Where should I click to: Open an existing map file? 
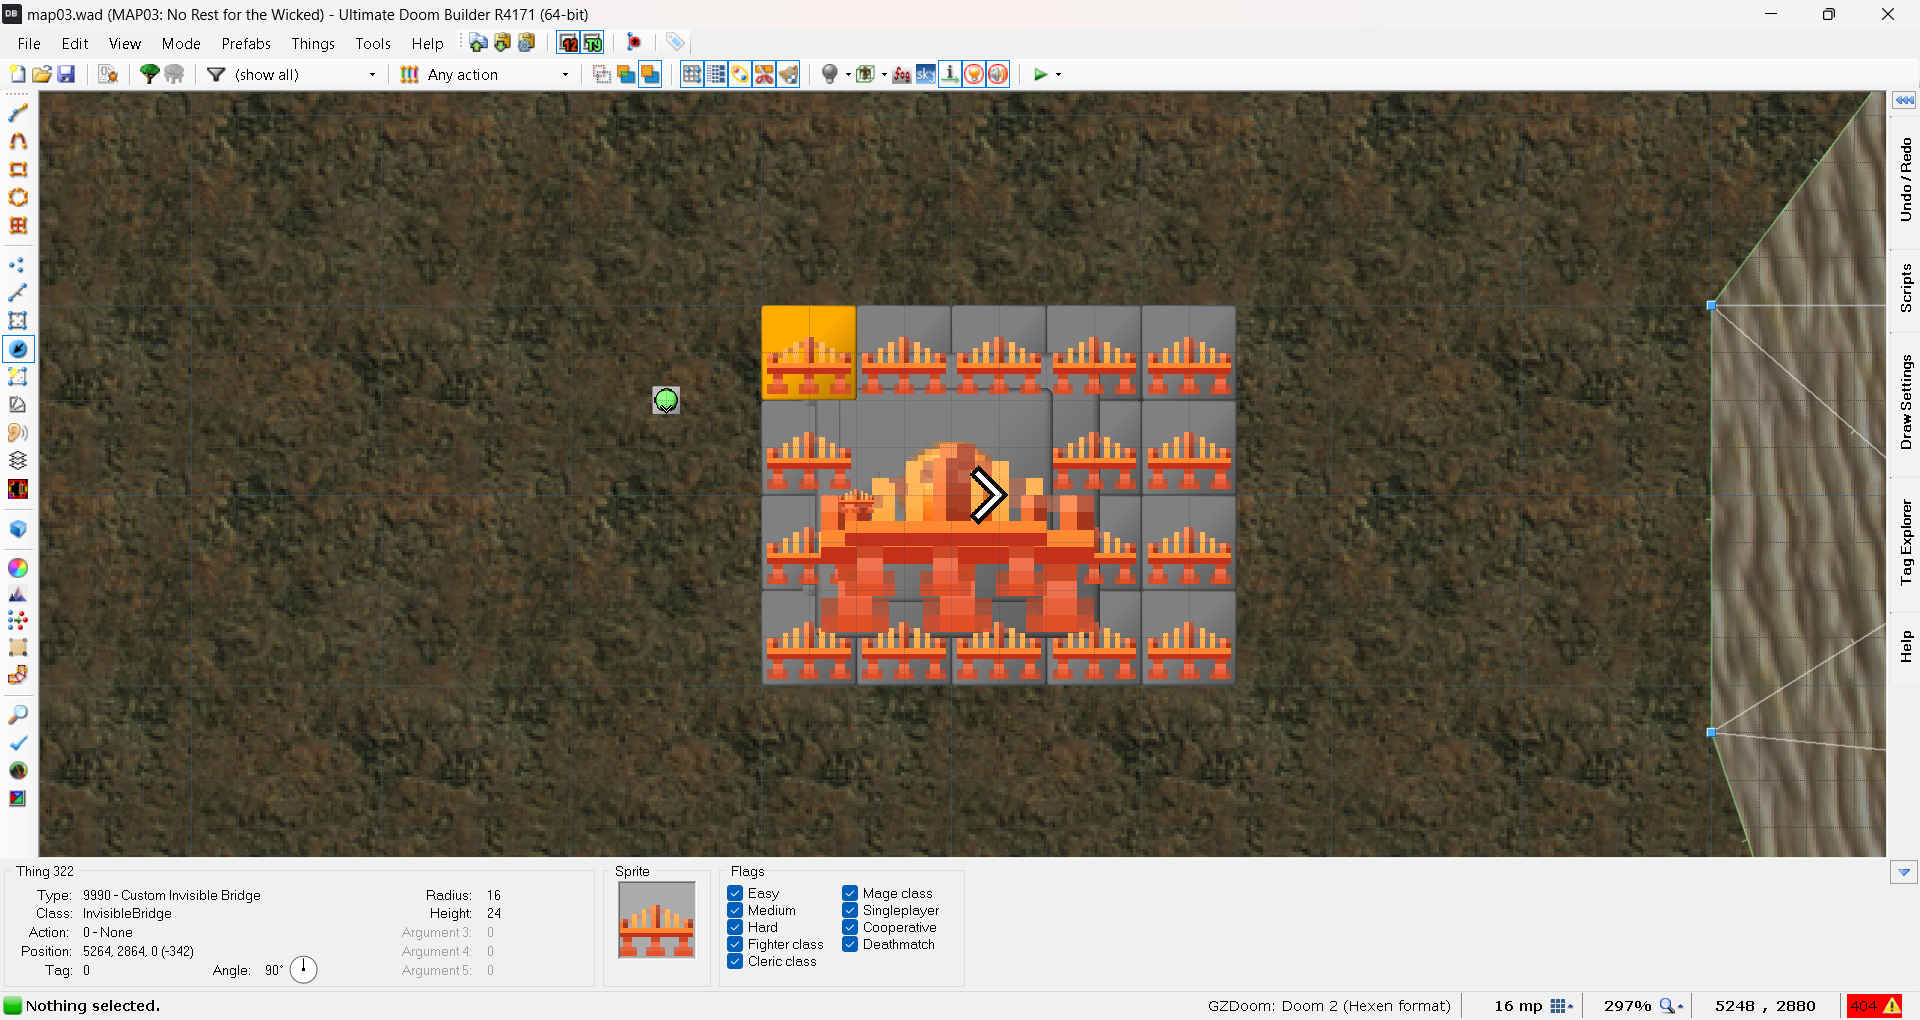tap(42, 74)
